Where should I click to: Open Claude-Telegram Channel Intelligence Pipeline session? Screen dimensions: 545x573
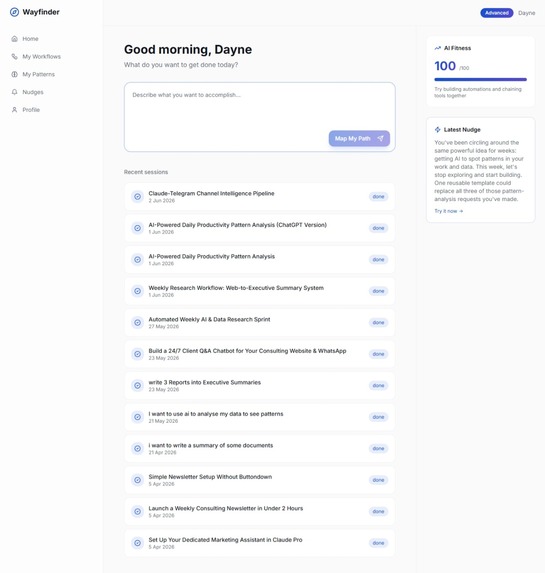(260, 197)
